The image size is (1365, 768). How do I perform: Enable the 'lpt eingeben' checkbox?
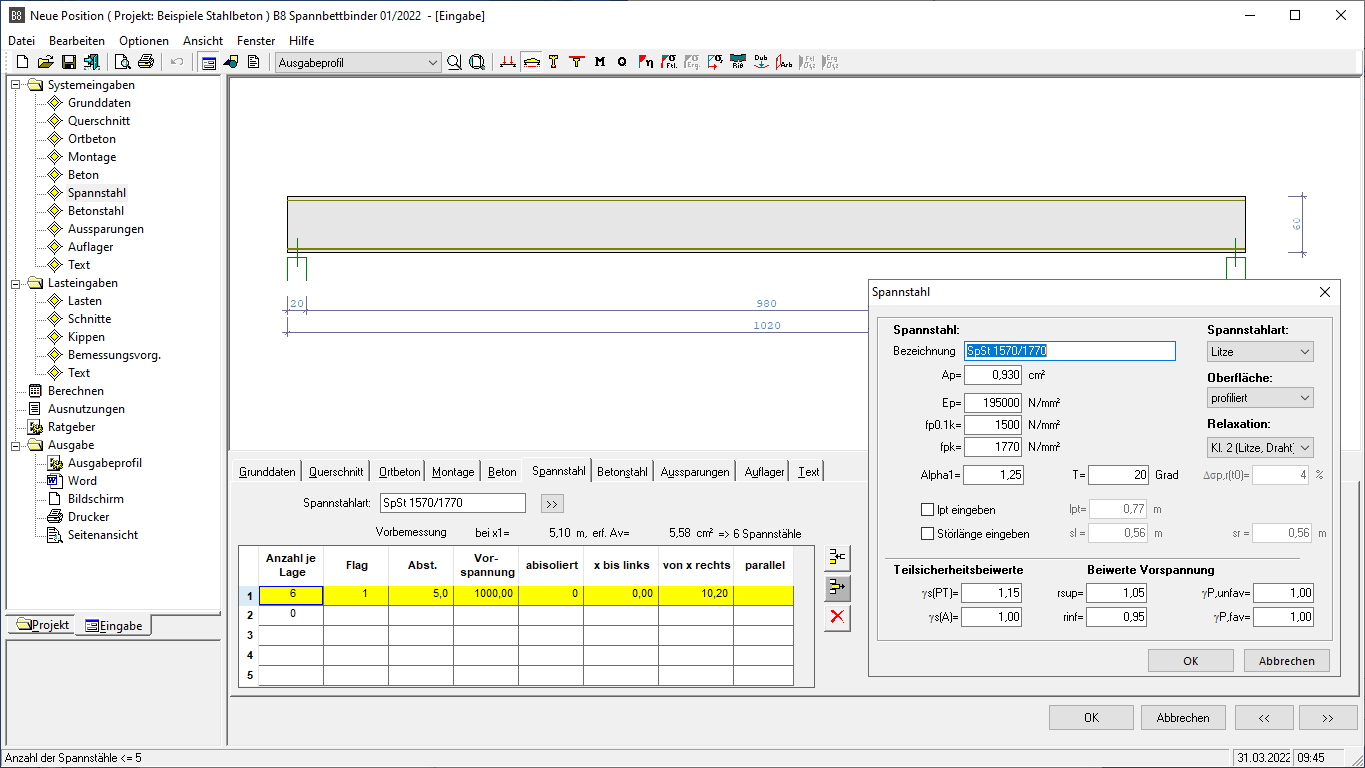(927, 510)
